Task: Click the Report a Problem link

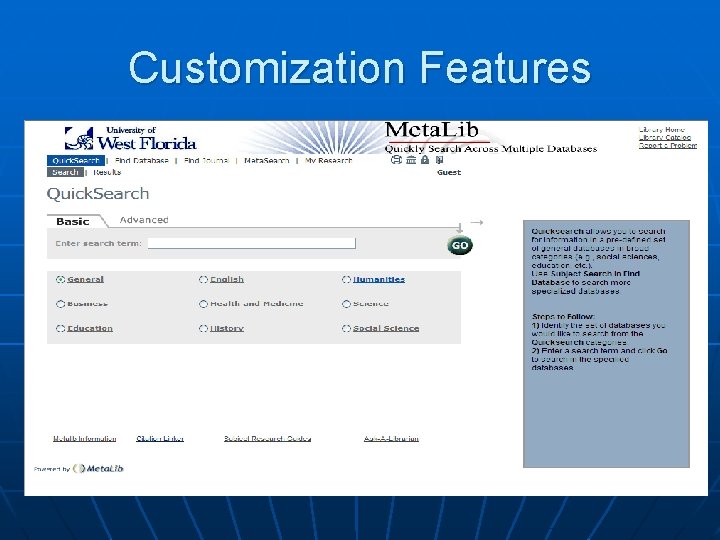Action: (668, 146)
